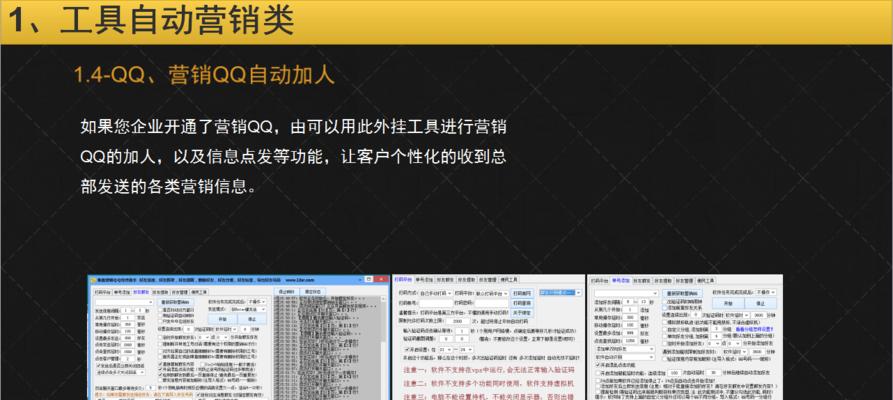Open 单号添加 tab in the red-notice window
The height and width of the screenshot is (400, 893).
pos(424,280)
